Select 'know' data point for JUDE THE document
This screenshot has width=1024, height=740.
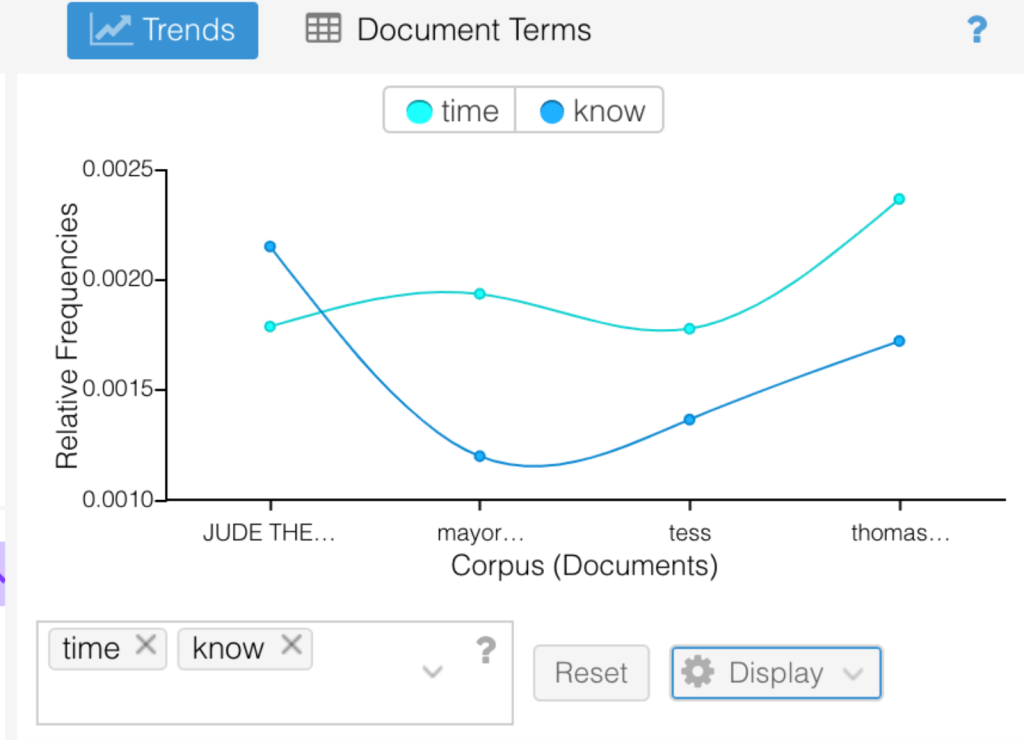270,246
